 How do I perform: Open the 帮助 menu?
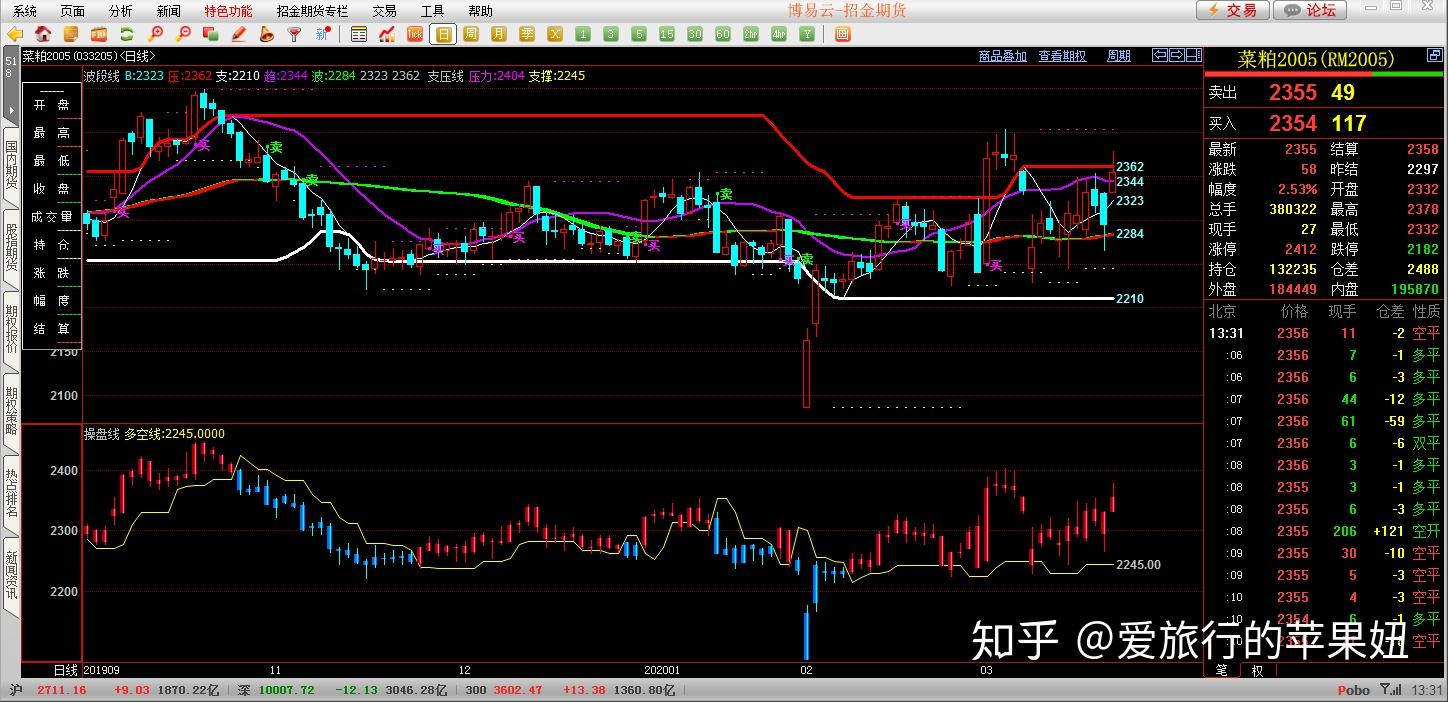480,11
